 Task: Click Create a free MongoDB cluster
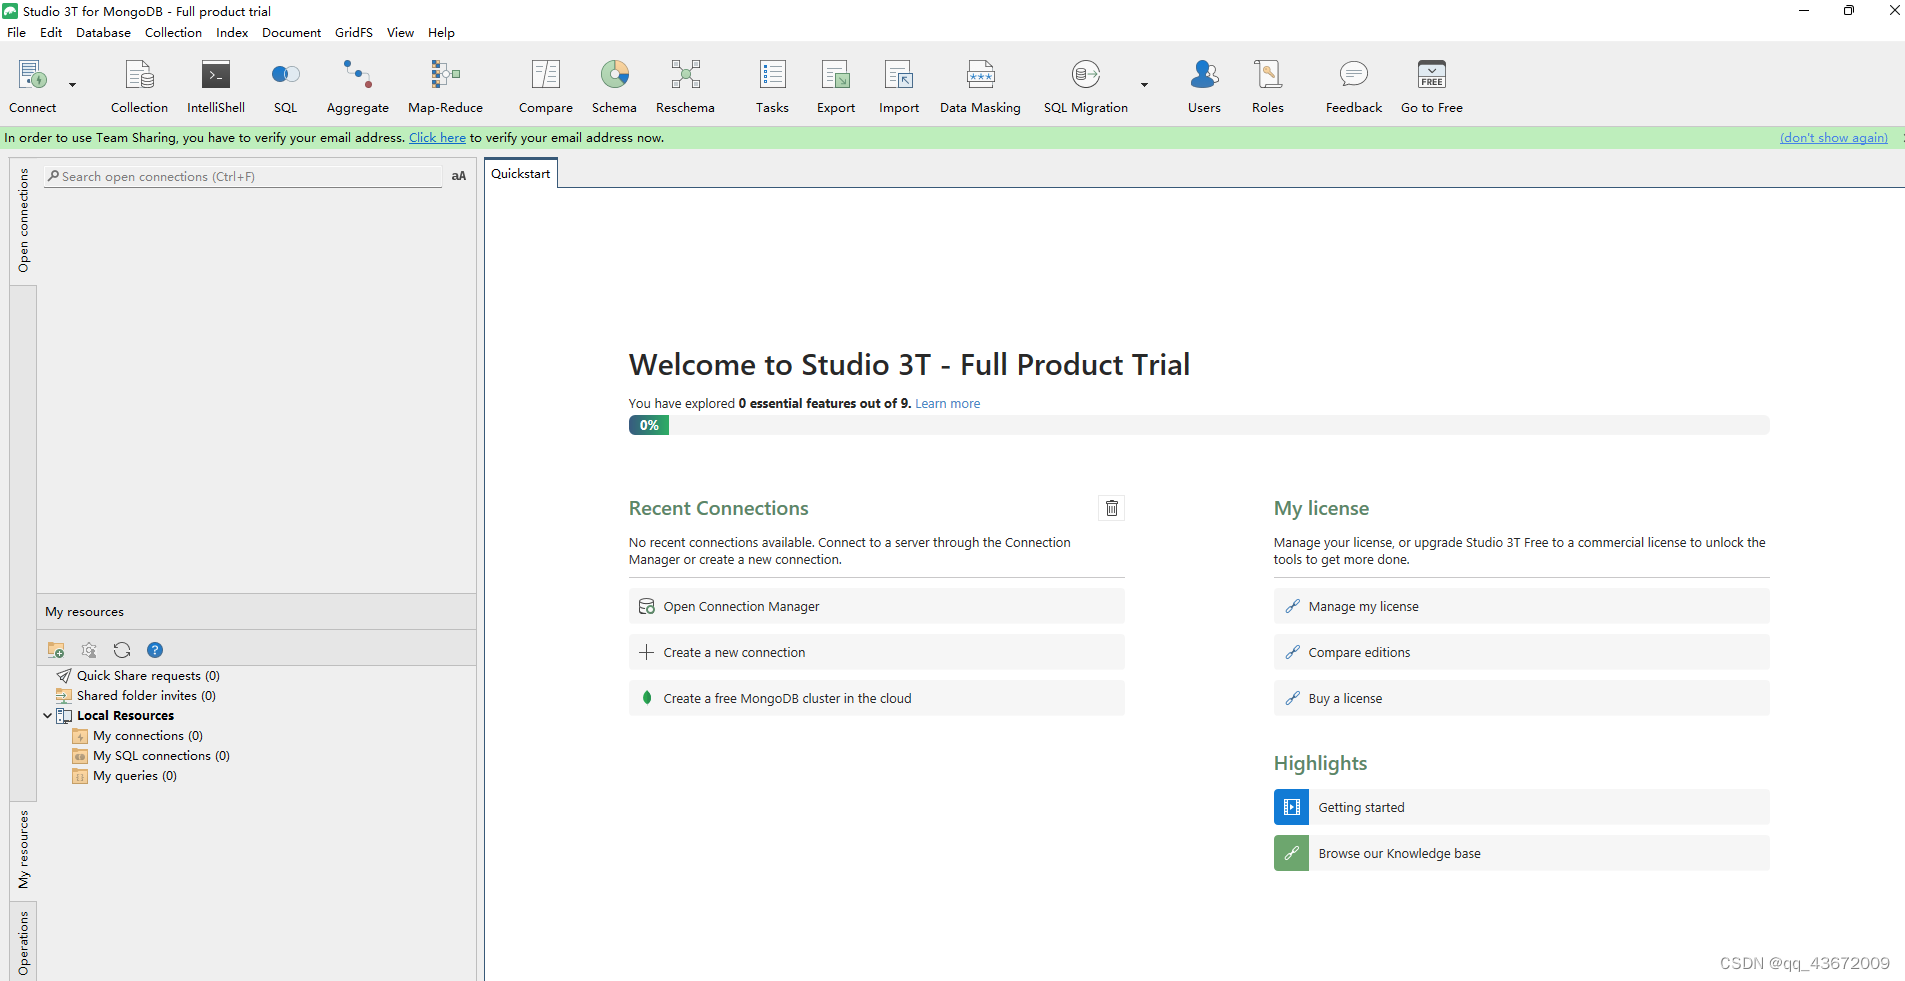click(876, 698)
